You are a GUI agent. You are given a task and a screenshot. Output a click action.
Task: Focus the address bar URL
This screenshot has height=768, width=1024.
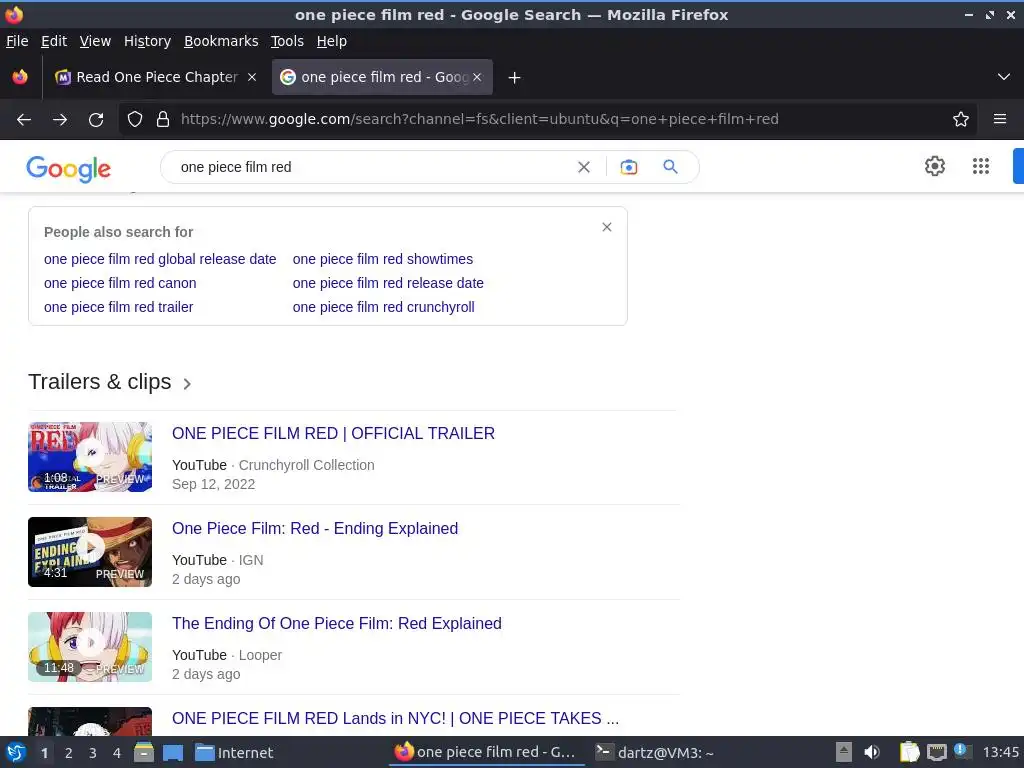479,119
